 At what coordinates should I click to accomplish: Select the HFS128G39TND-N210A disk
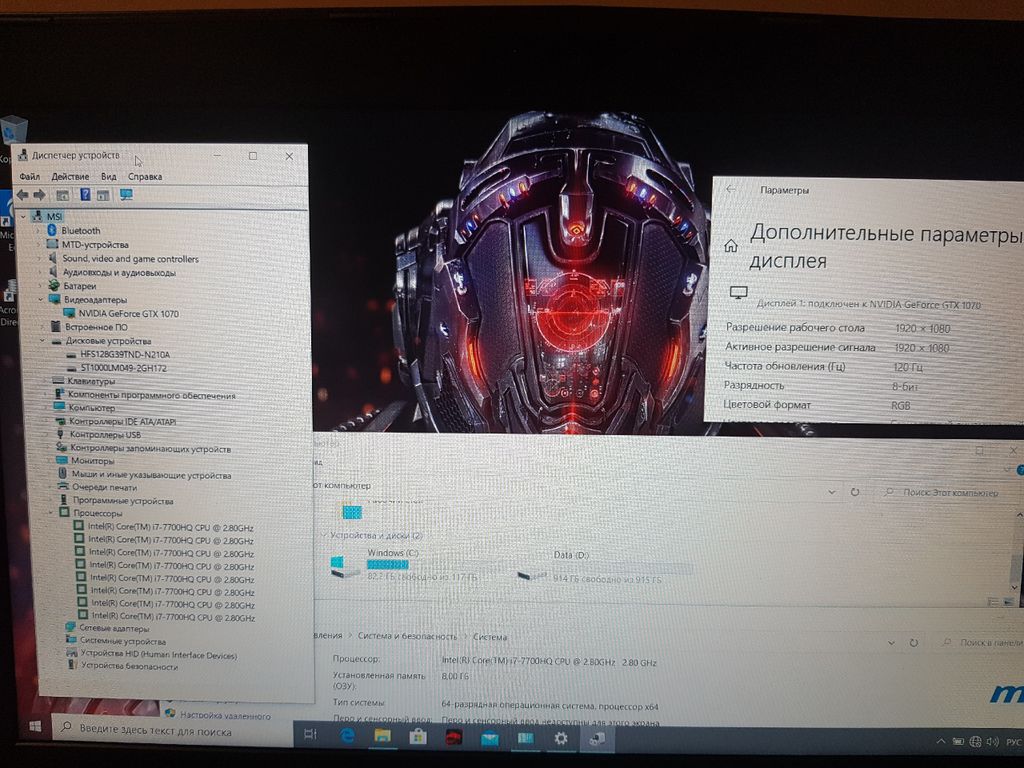pos(125,355)
